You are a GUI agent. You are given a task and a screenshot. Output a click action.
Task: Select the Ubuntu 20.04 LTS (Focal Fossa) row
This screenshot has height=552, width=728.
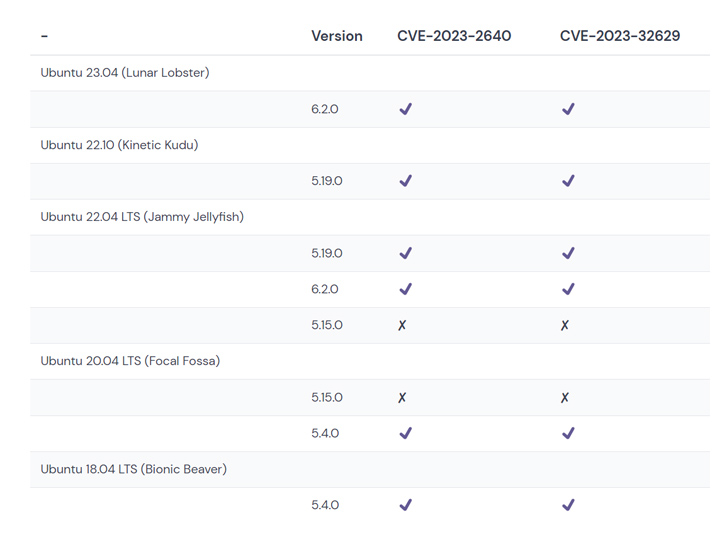[x=370, y=361]
